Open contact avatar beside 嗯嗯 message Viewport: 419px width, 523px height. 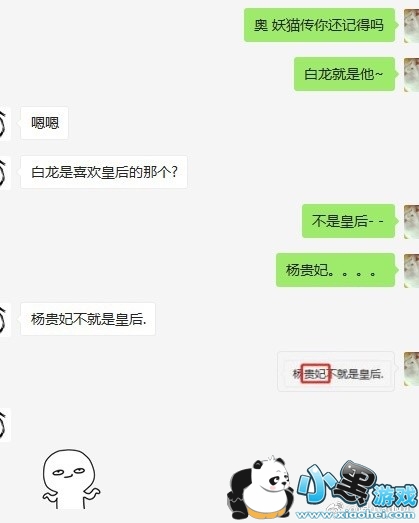click(5, 123)
